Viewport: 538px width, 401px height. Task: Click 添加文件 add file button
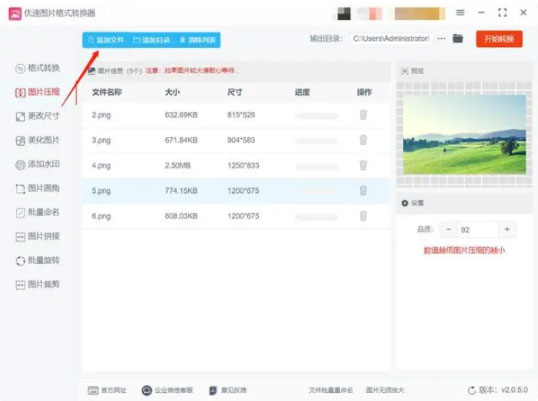106,40
